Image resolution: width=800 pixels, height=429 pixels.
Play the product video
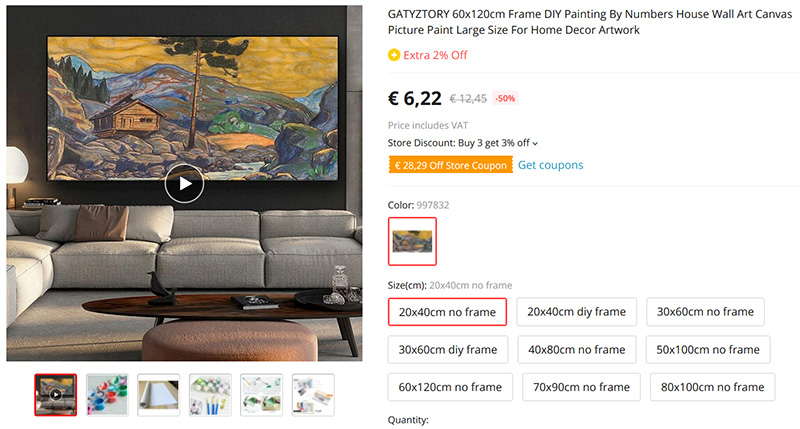pyautogui.click(x=184, y=184)
